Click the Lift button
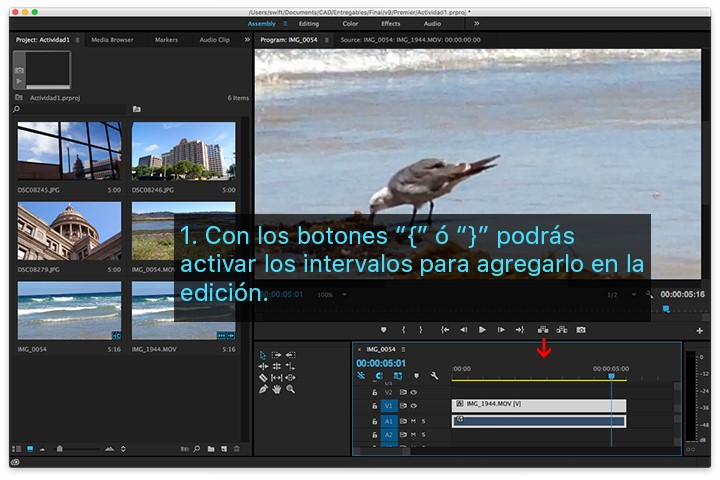Image resolution: width=720 pixels, height=480 pixels. pos(543,329)
